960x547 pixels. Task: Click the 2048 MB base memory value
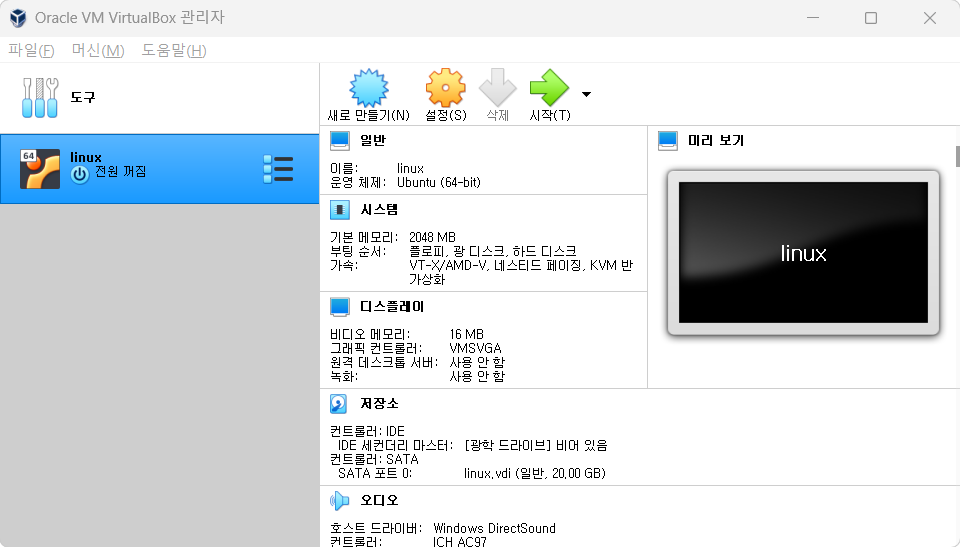coord(432,237)
